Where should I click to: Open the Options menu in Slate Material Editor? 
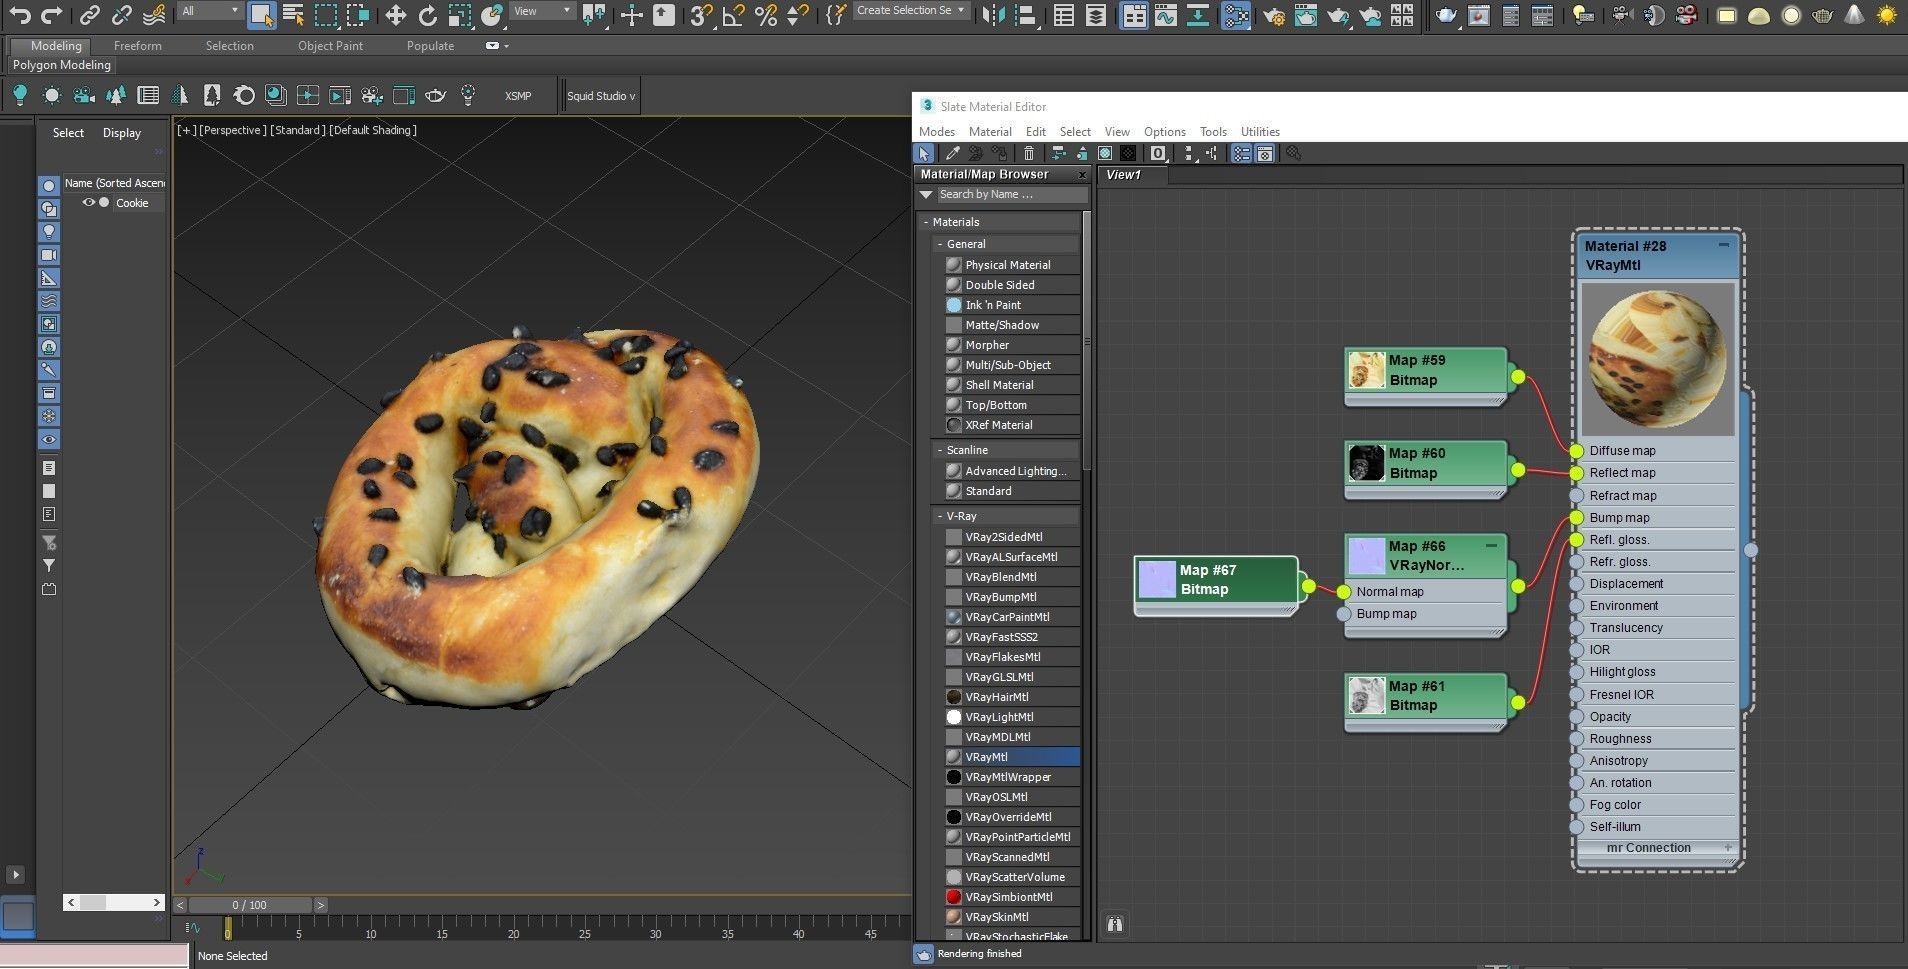1165,132
